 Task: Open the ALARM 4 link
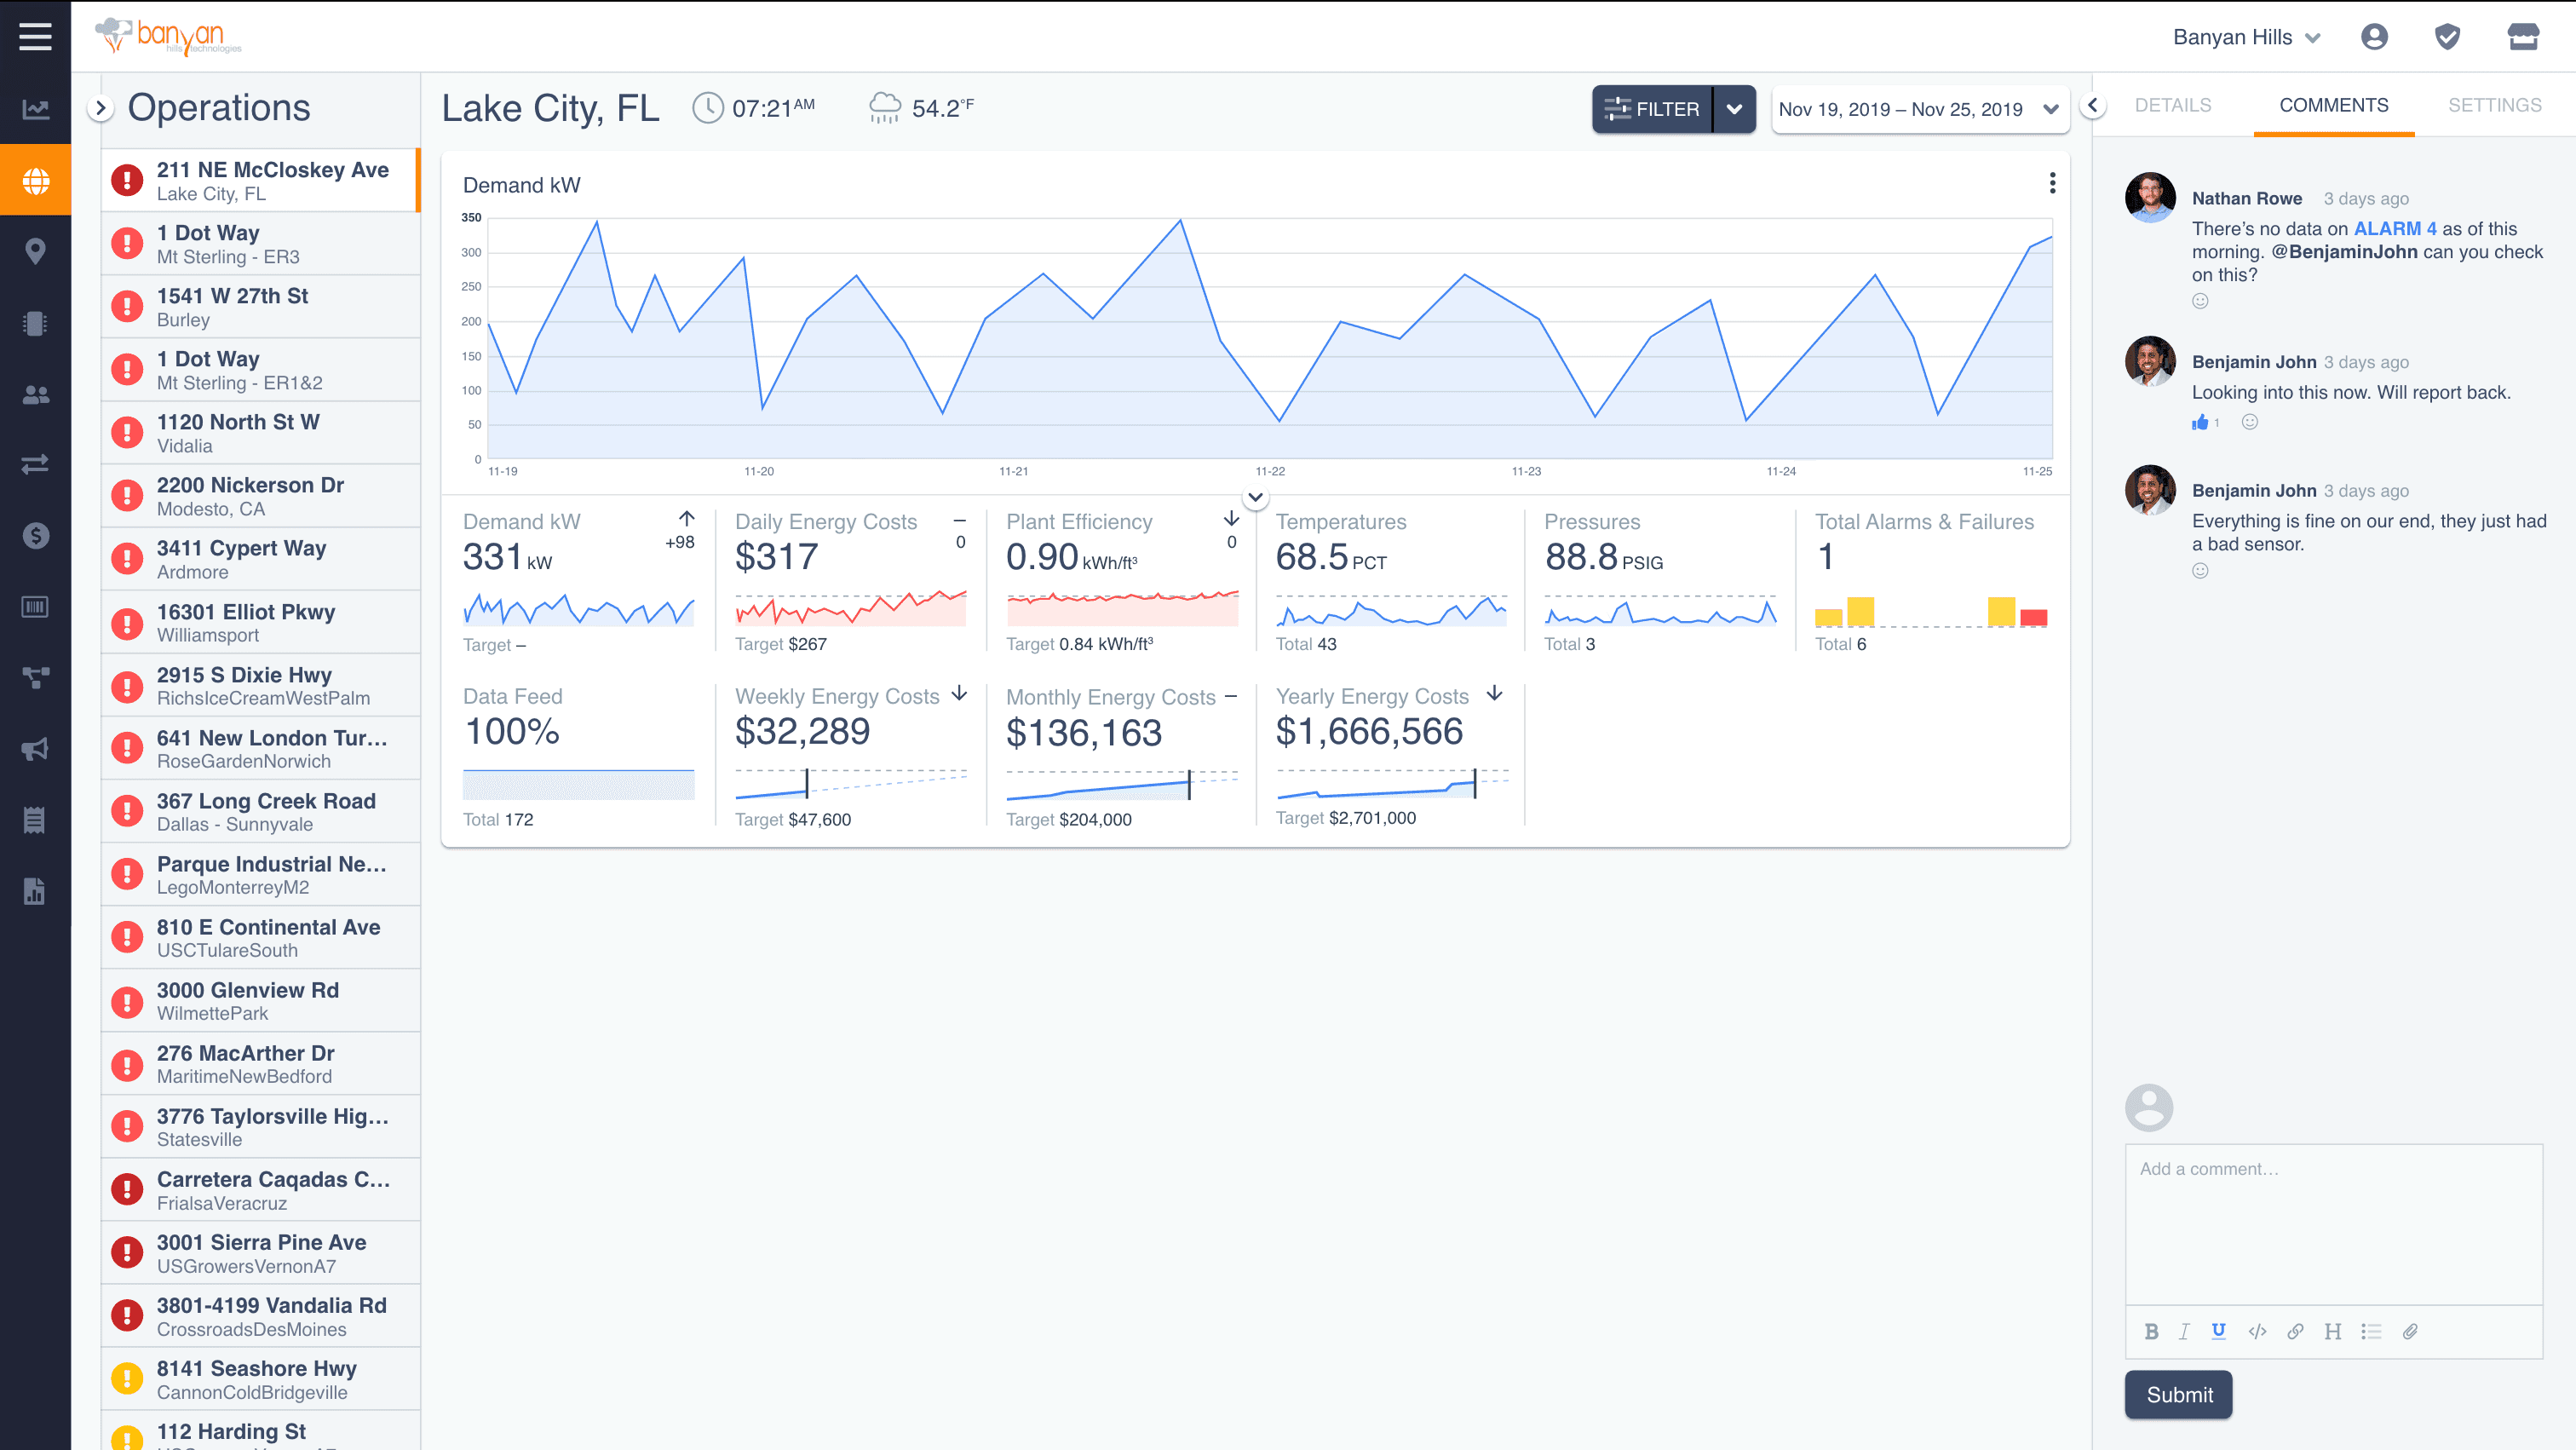(x=2395, y=229)
